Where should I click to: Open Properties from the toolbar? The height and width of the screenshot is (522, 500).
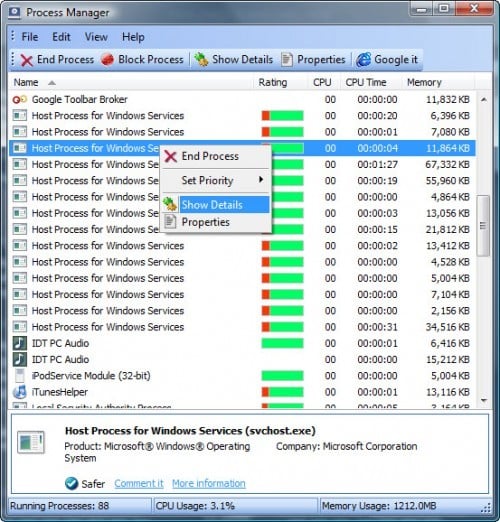313,60
